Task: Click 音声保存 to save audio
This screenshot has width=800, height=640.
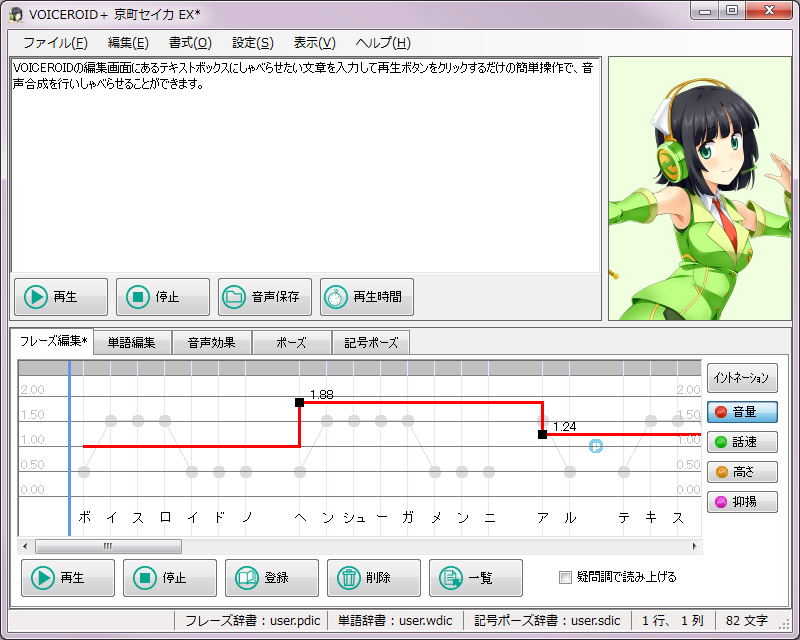Action: tap(265, 297)
